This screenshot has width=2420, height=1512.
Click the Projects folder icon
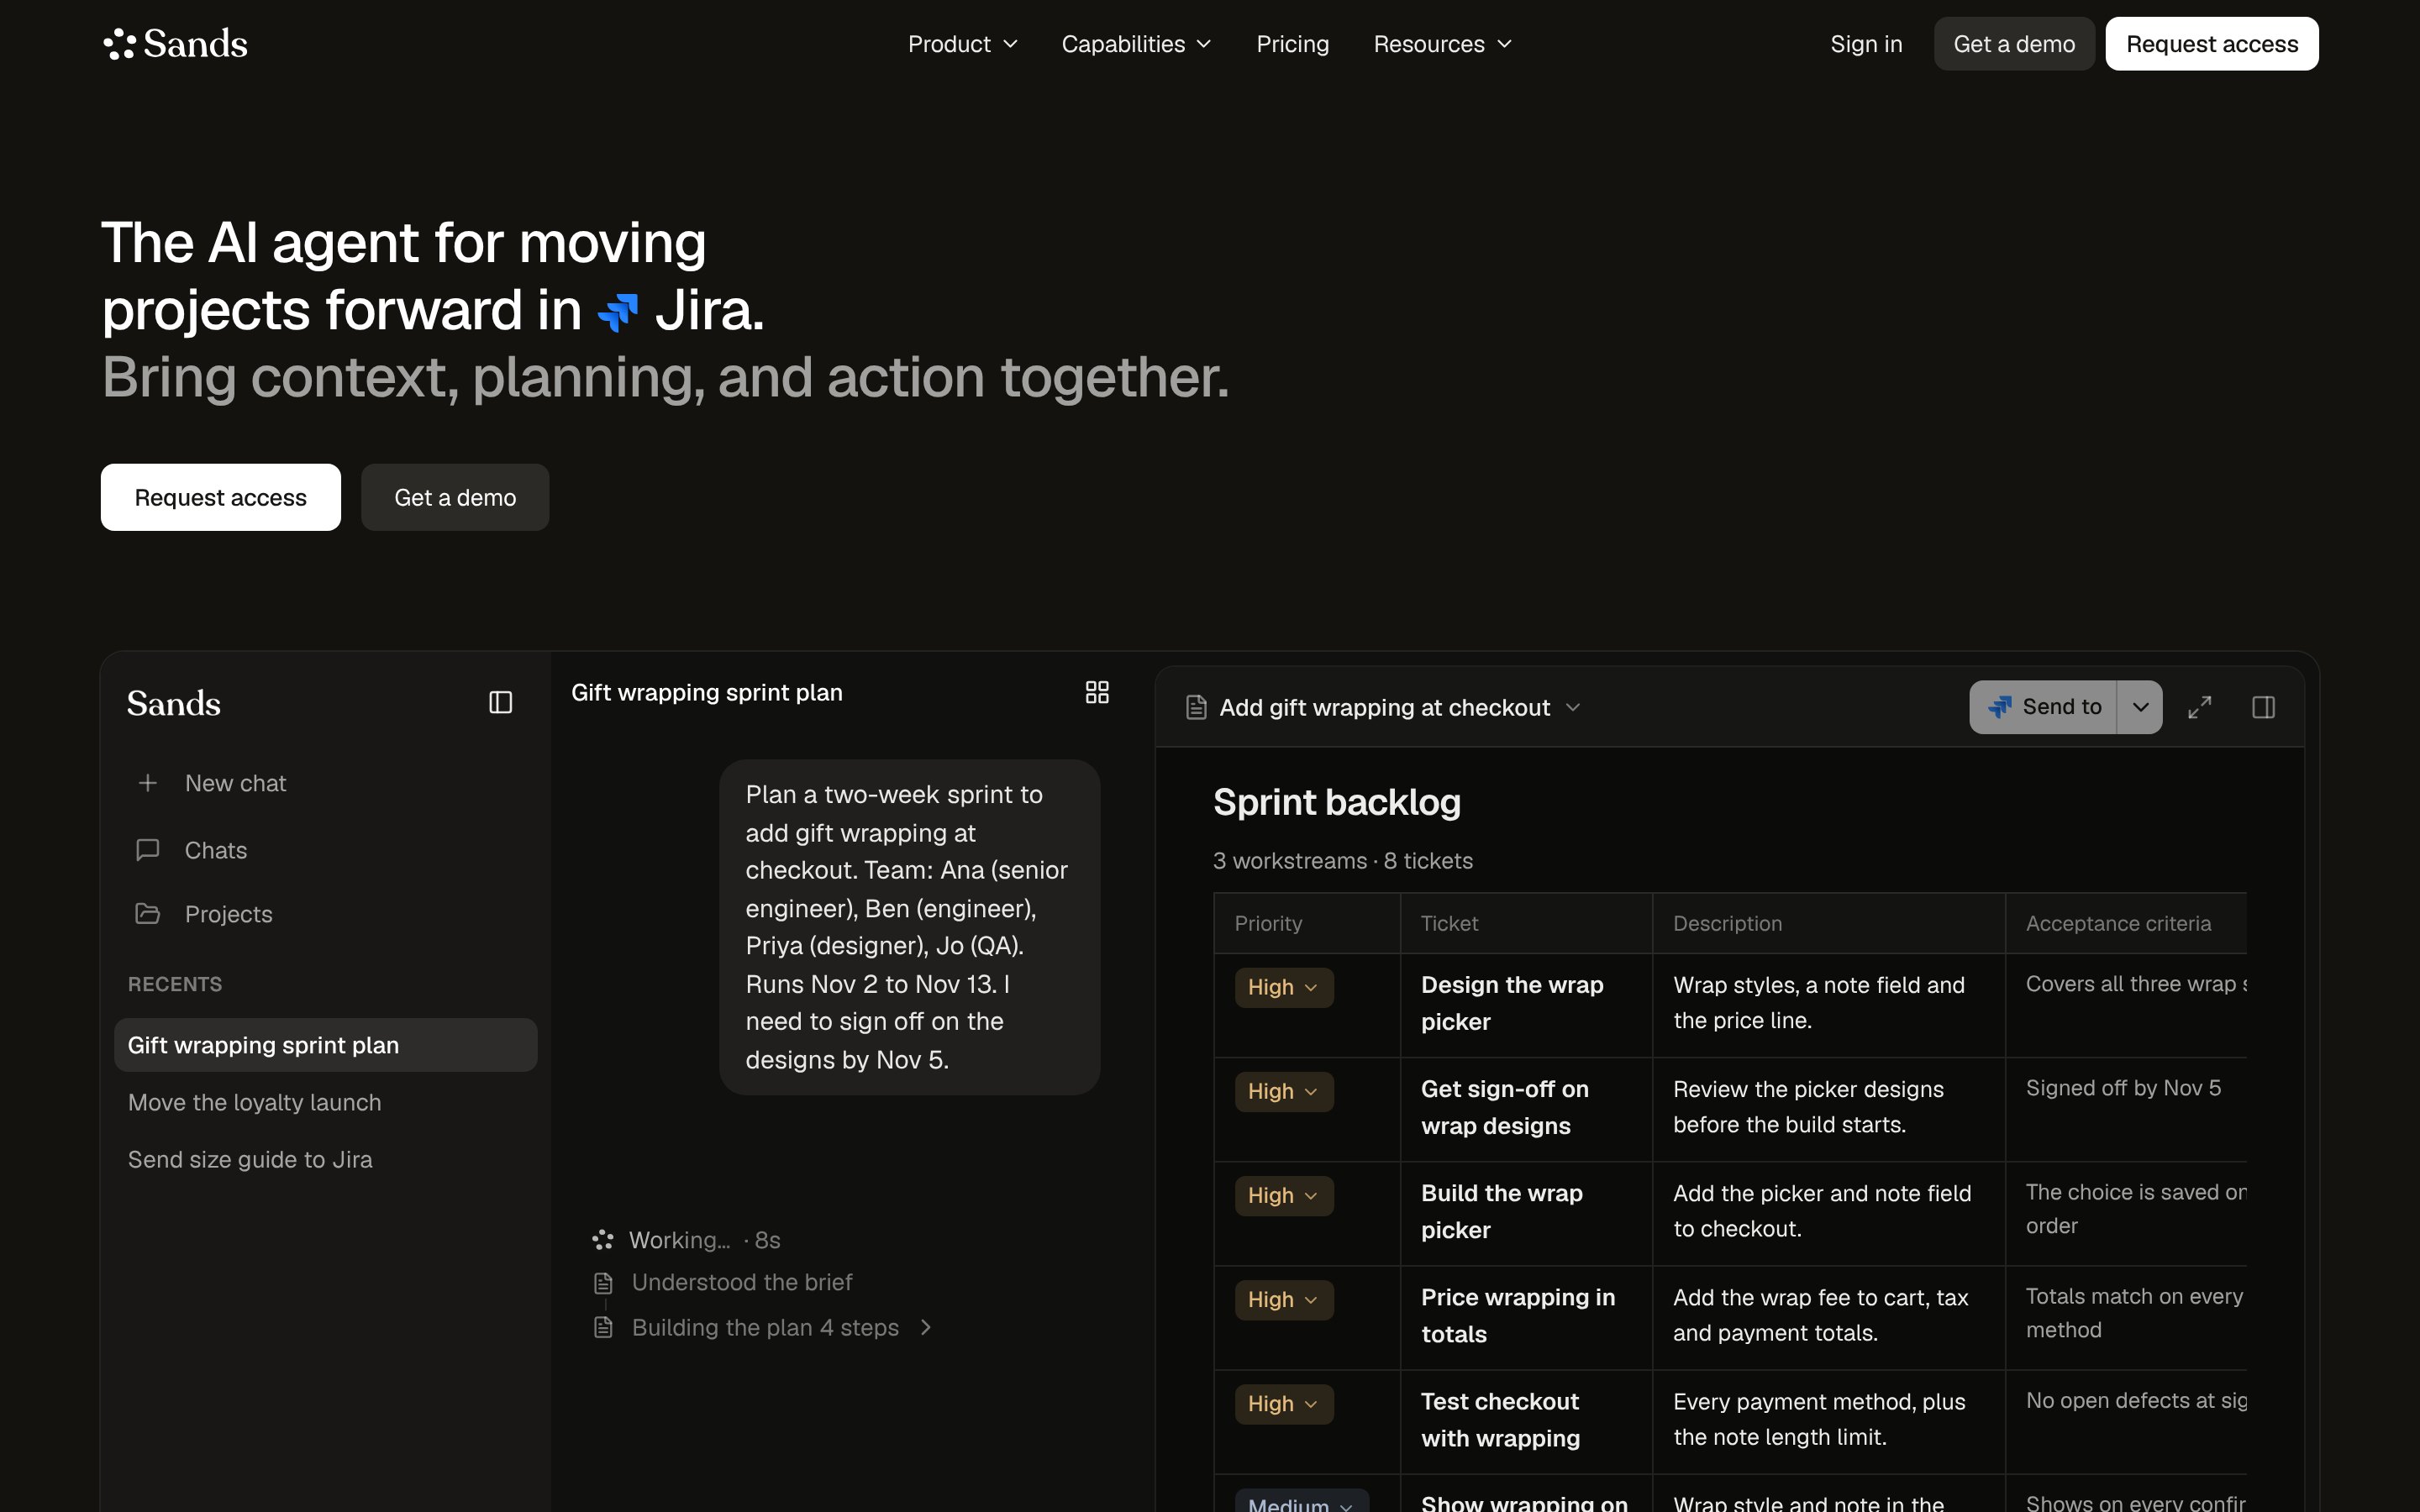pyautogui.click(x=147, y=914)
